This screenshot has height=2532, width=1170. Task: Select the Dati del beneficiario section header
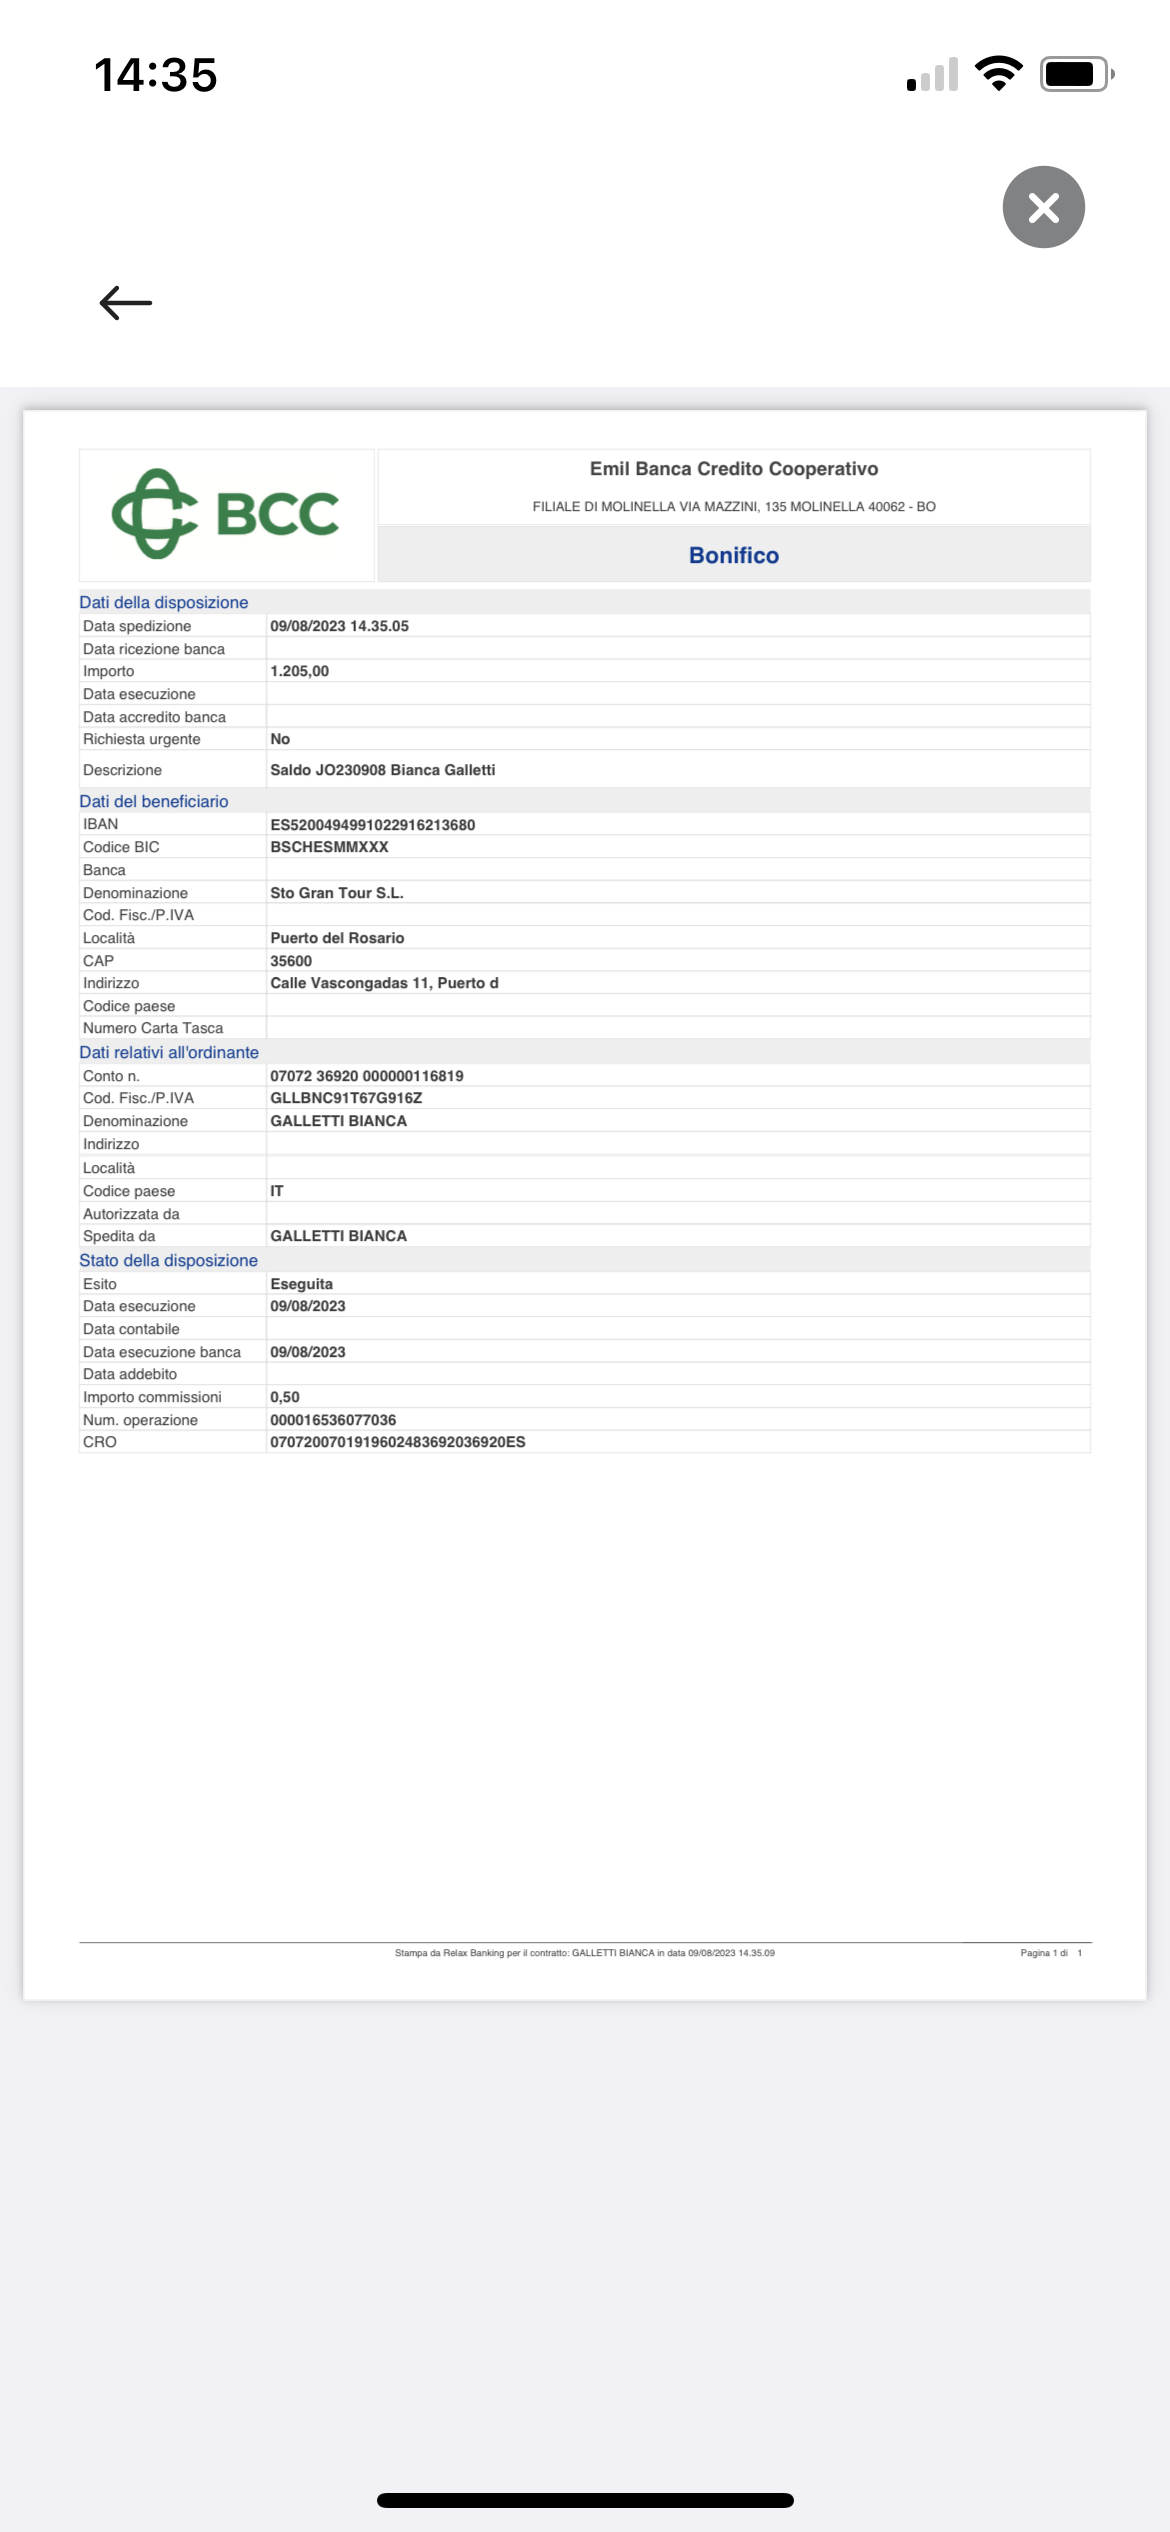[154, 801]
